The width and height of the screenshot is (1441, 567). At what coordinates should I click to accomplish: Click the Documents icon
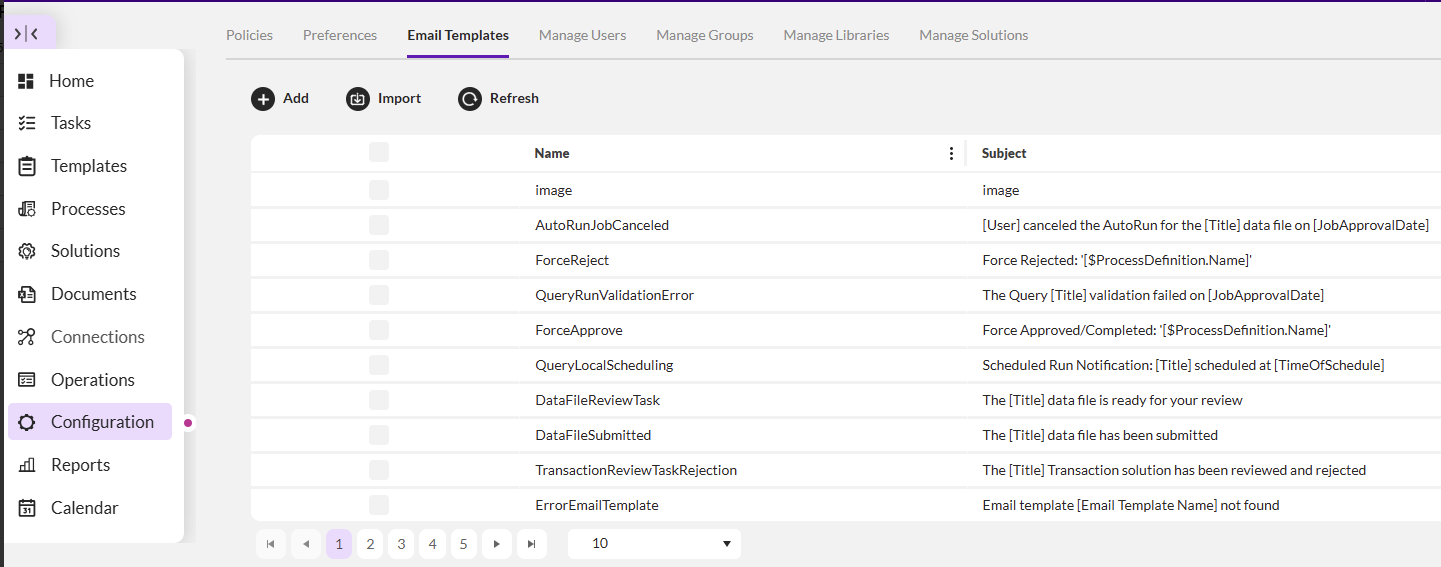(x=27, y=294)
